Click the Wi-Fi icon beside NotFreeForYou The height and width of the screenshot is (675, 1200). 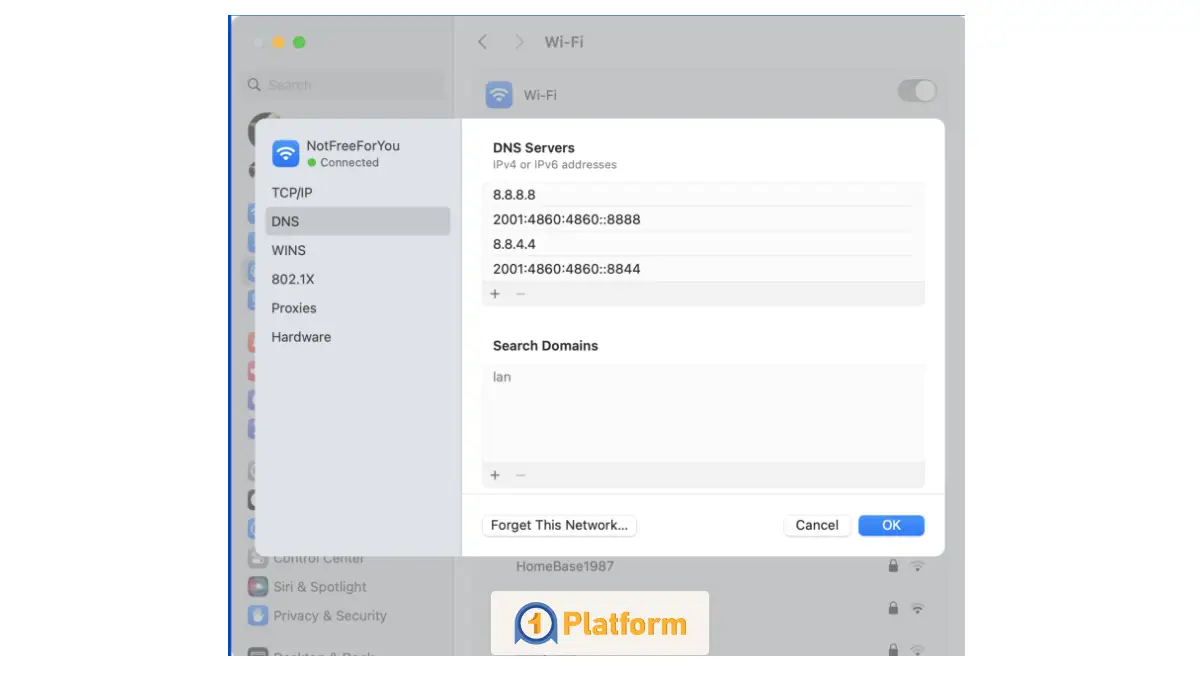(286, 153)
